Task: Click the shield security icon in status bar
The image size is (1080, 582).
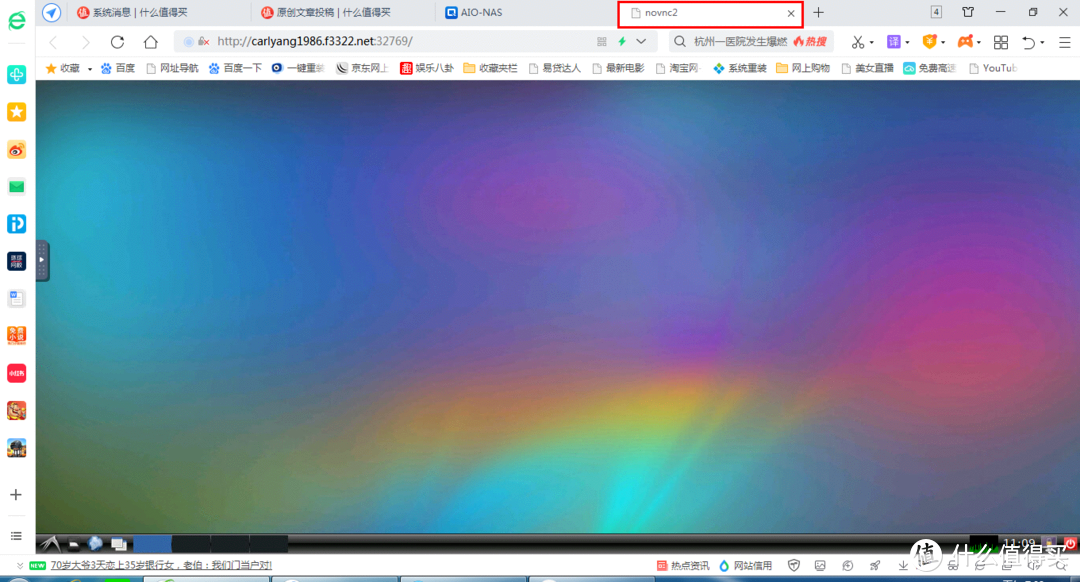Action: coord(793,565)
